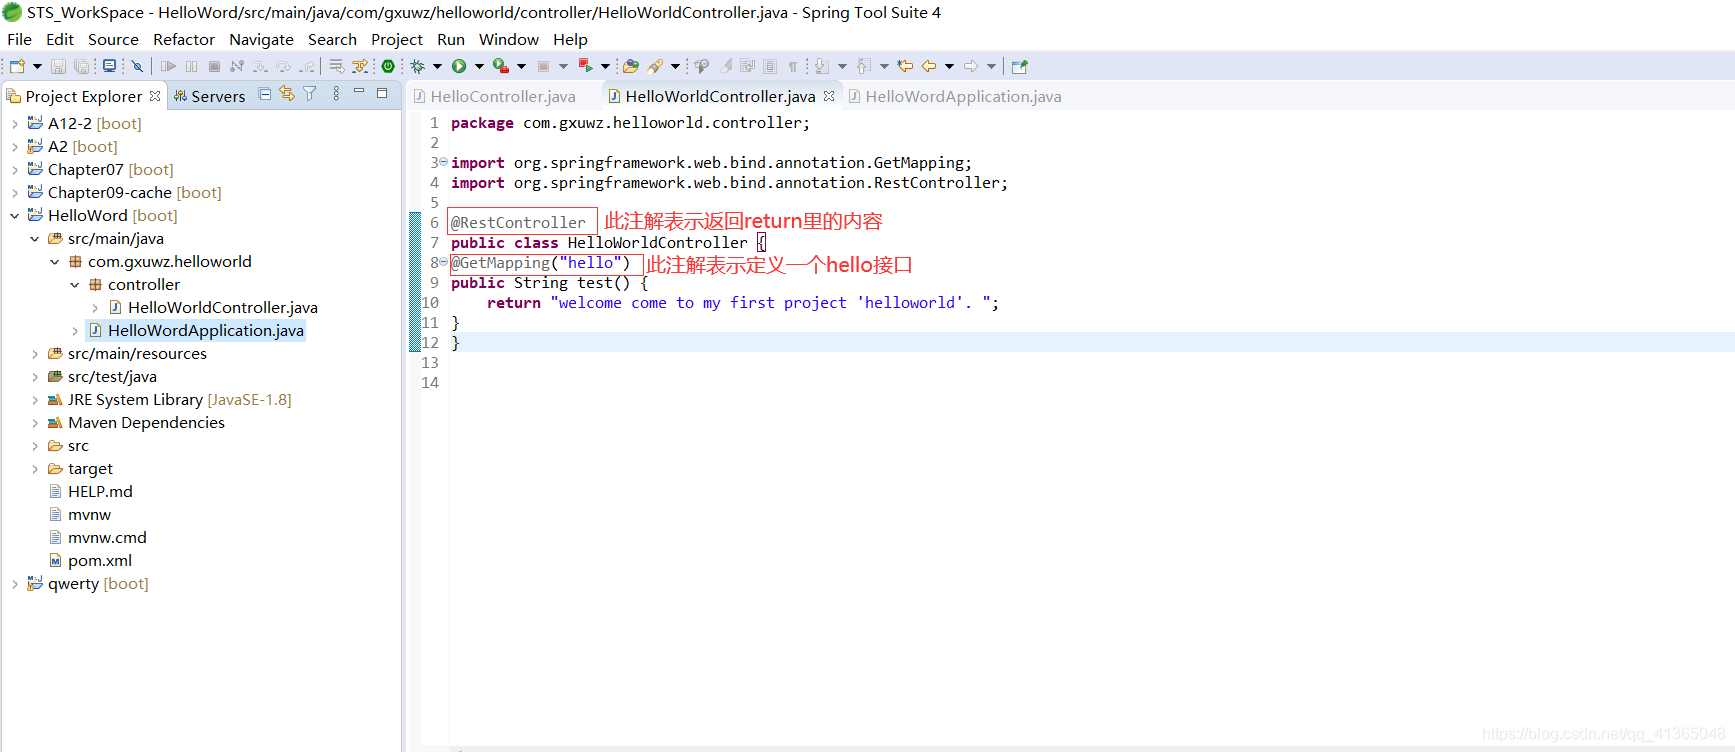Viewport: 1735px width, 752px height.
Task: Click the green Run button
Action: pos(459,66)
